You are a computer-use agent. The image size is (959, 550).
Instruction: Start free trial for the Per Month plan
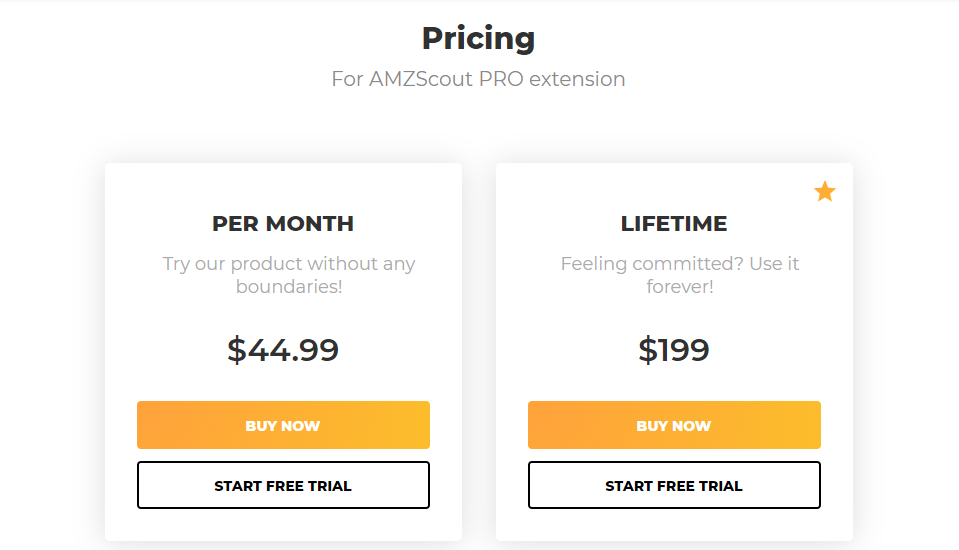pos(283,485)
